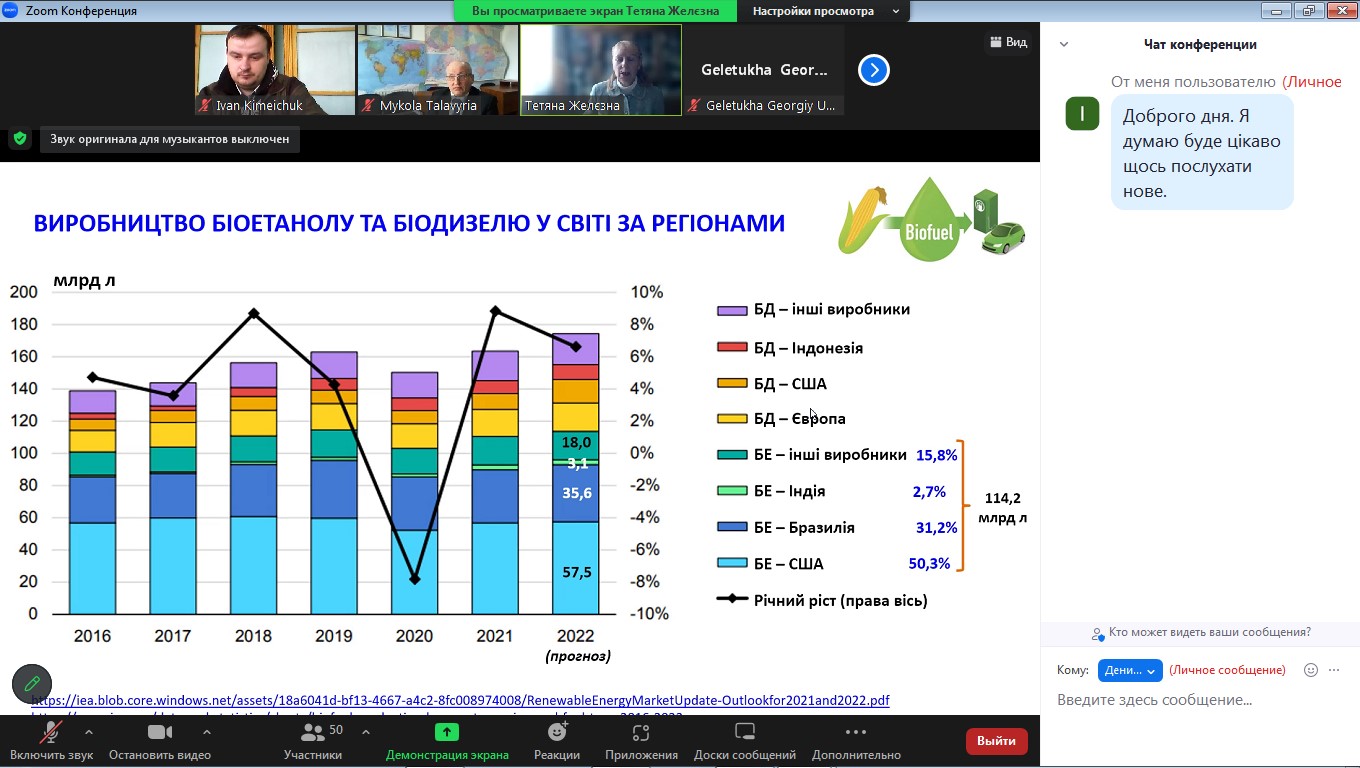Open the Участники participants list
This screenshot has height=768, width=1360.
313,741
